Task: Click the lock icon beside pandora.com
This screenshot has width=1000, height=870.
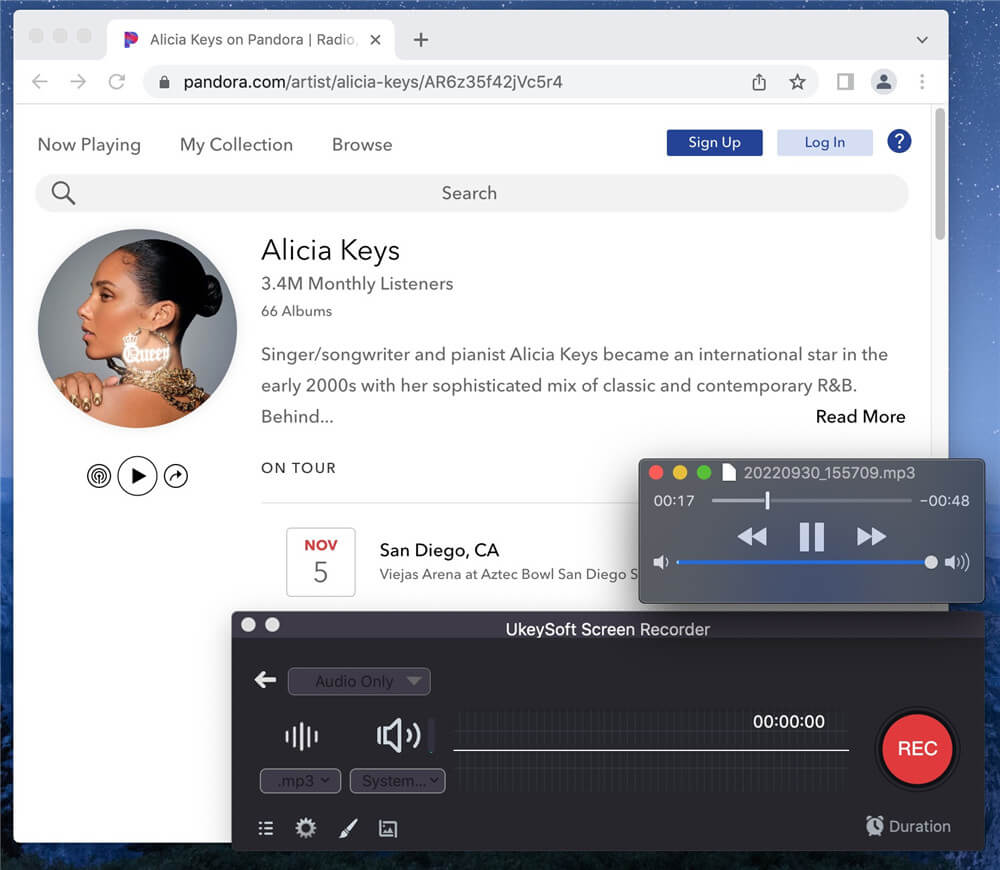Action: pyautogui.click(x=165, y=82)
